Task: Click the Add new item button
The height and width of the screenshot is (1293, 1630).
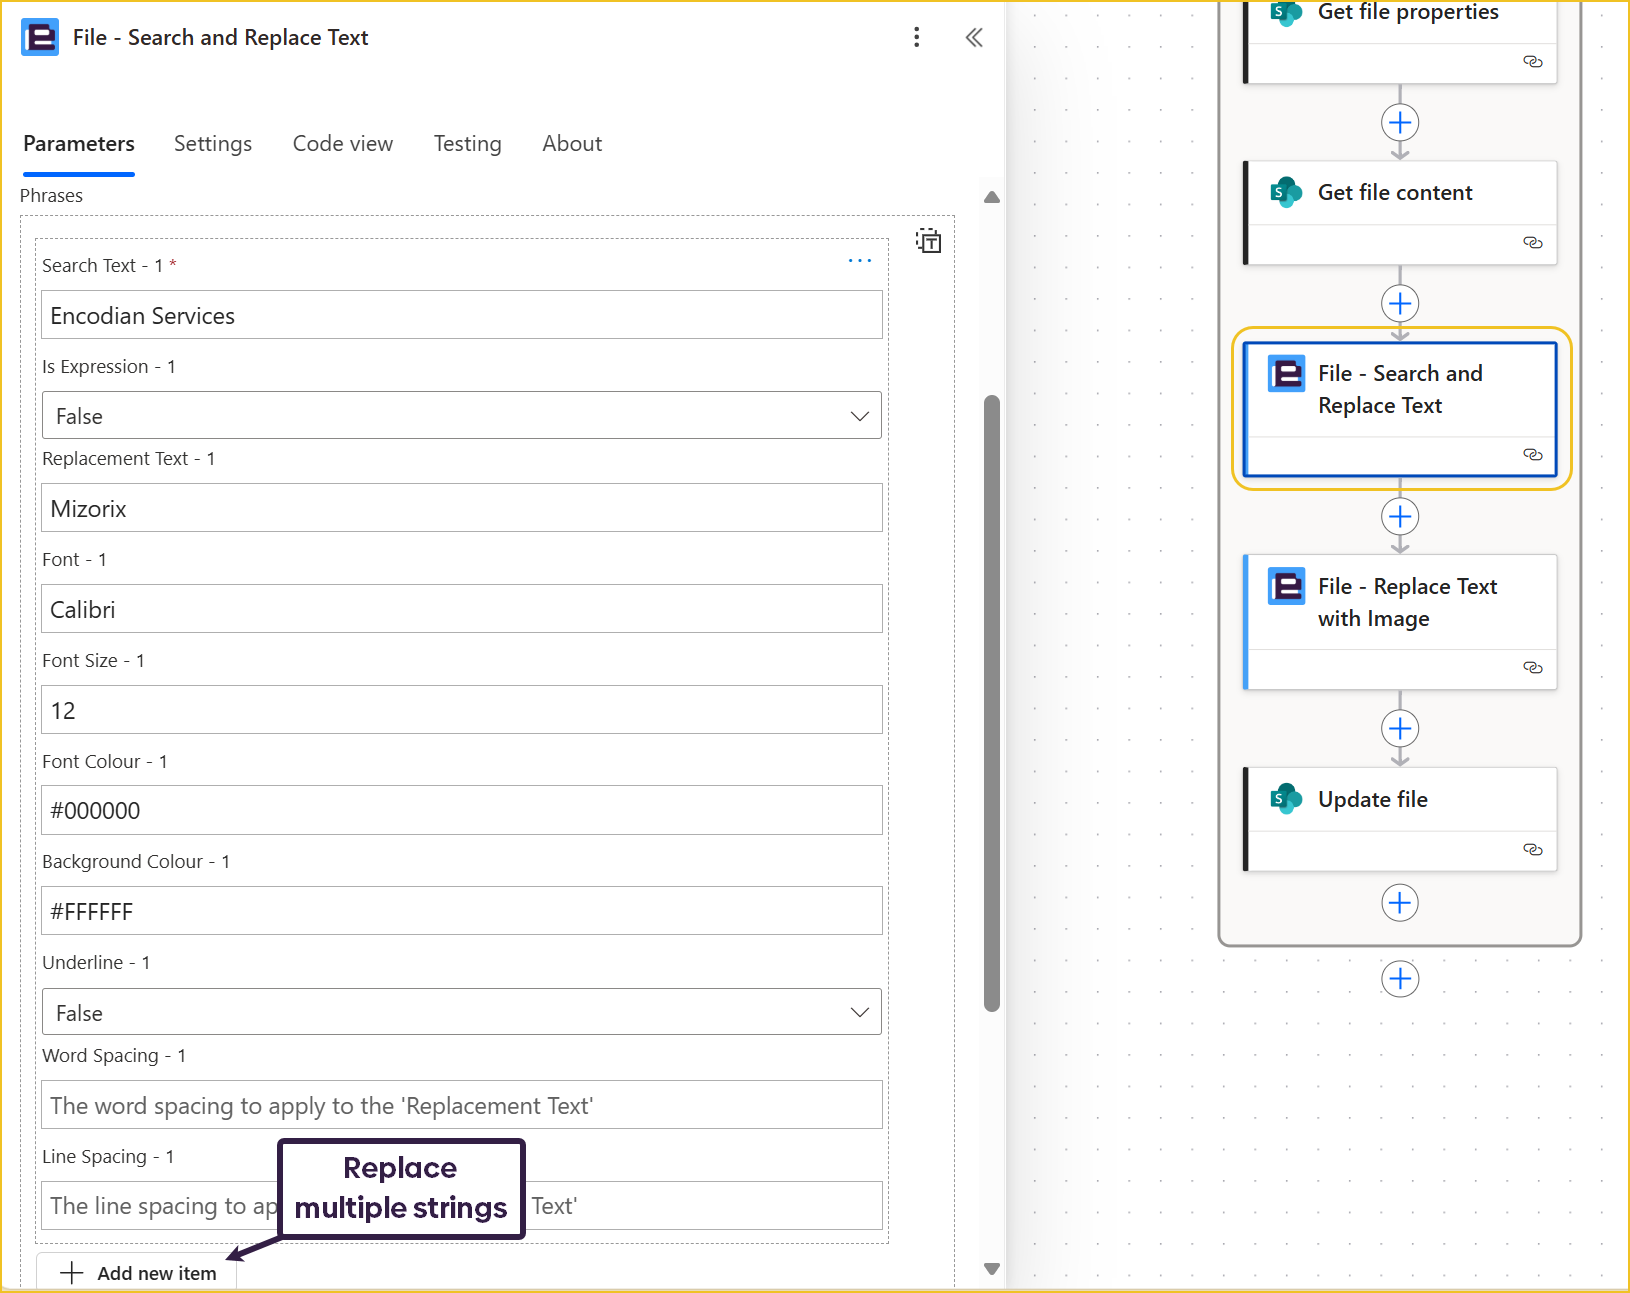Action: 139,1272
